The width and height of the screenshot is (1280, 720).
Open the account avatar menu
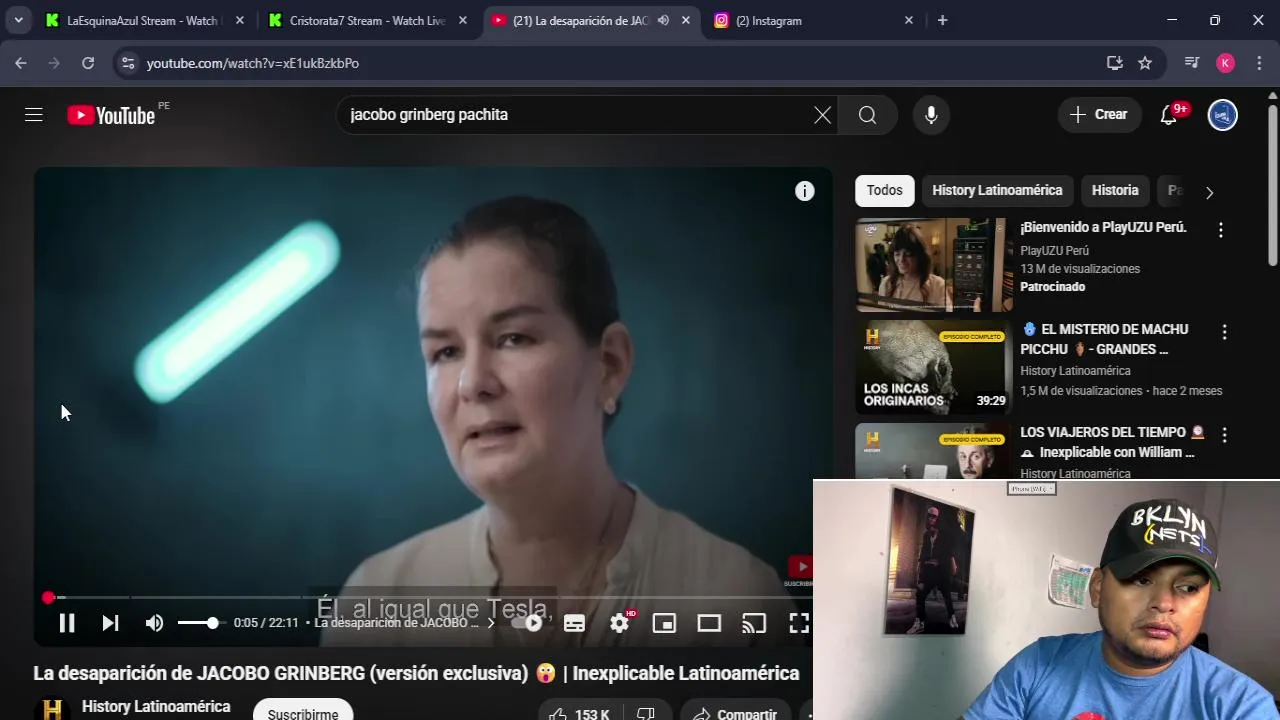coord(1222,115)
